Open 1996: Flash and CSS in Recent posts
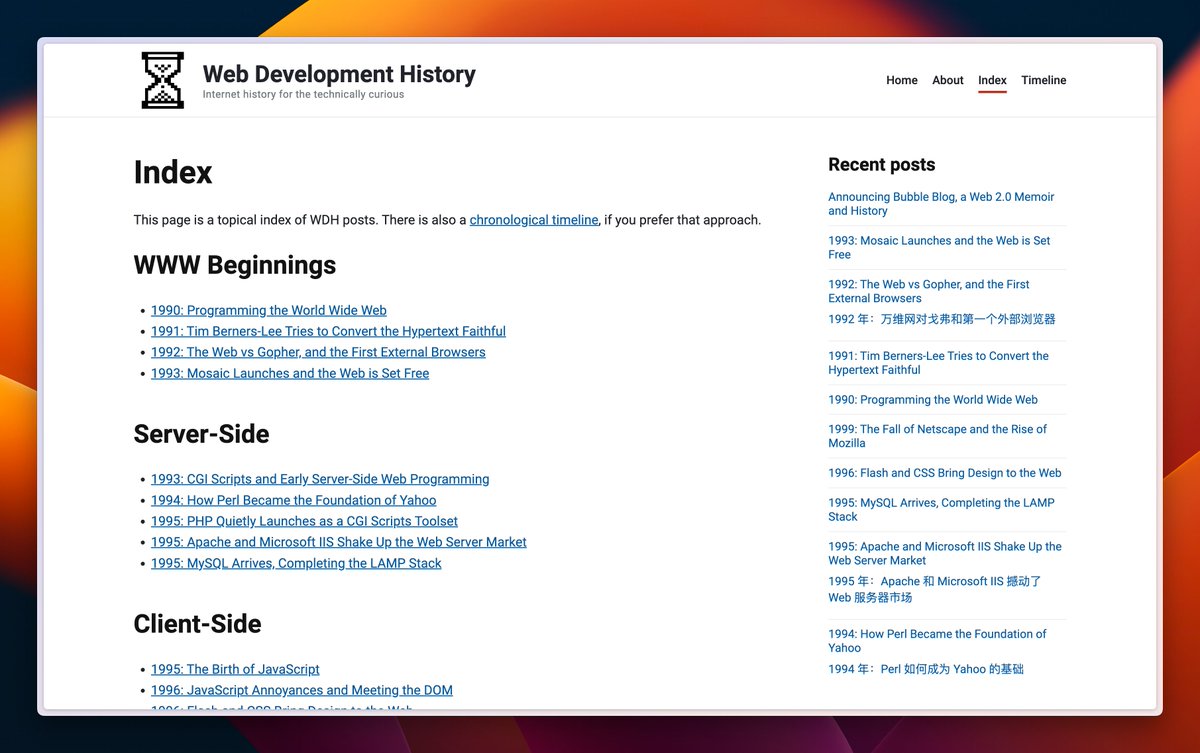Viewport: 1200px width, 753px height. pyautogui.click(x=945, y=473)
